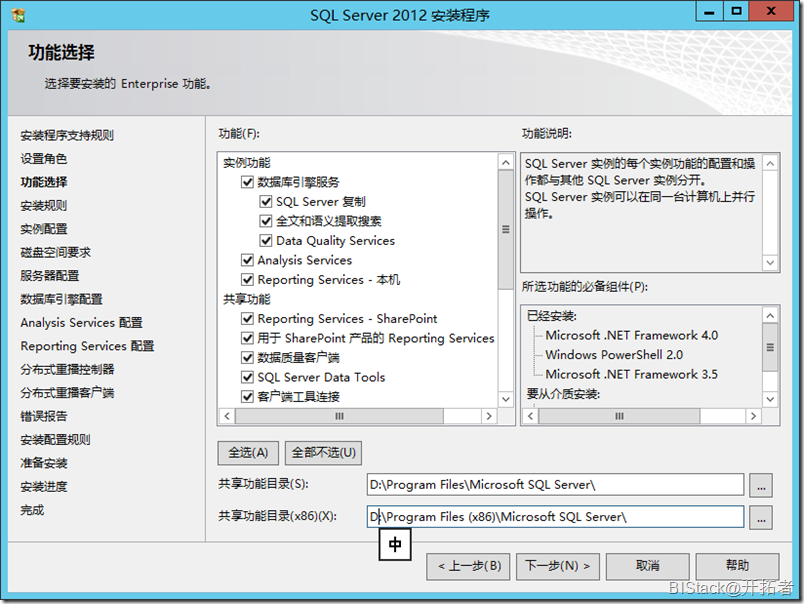Select 功能选择 step in sidebar
The height and width of the screenshot is (604, 804).
click(x=44, y=182)
